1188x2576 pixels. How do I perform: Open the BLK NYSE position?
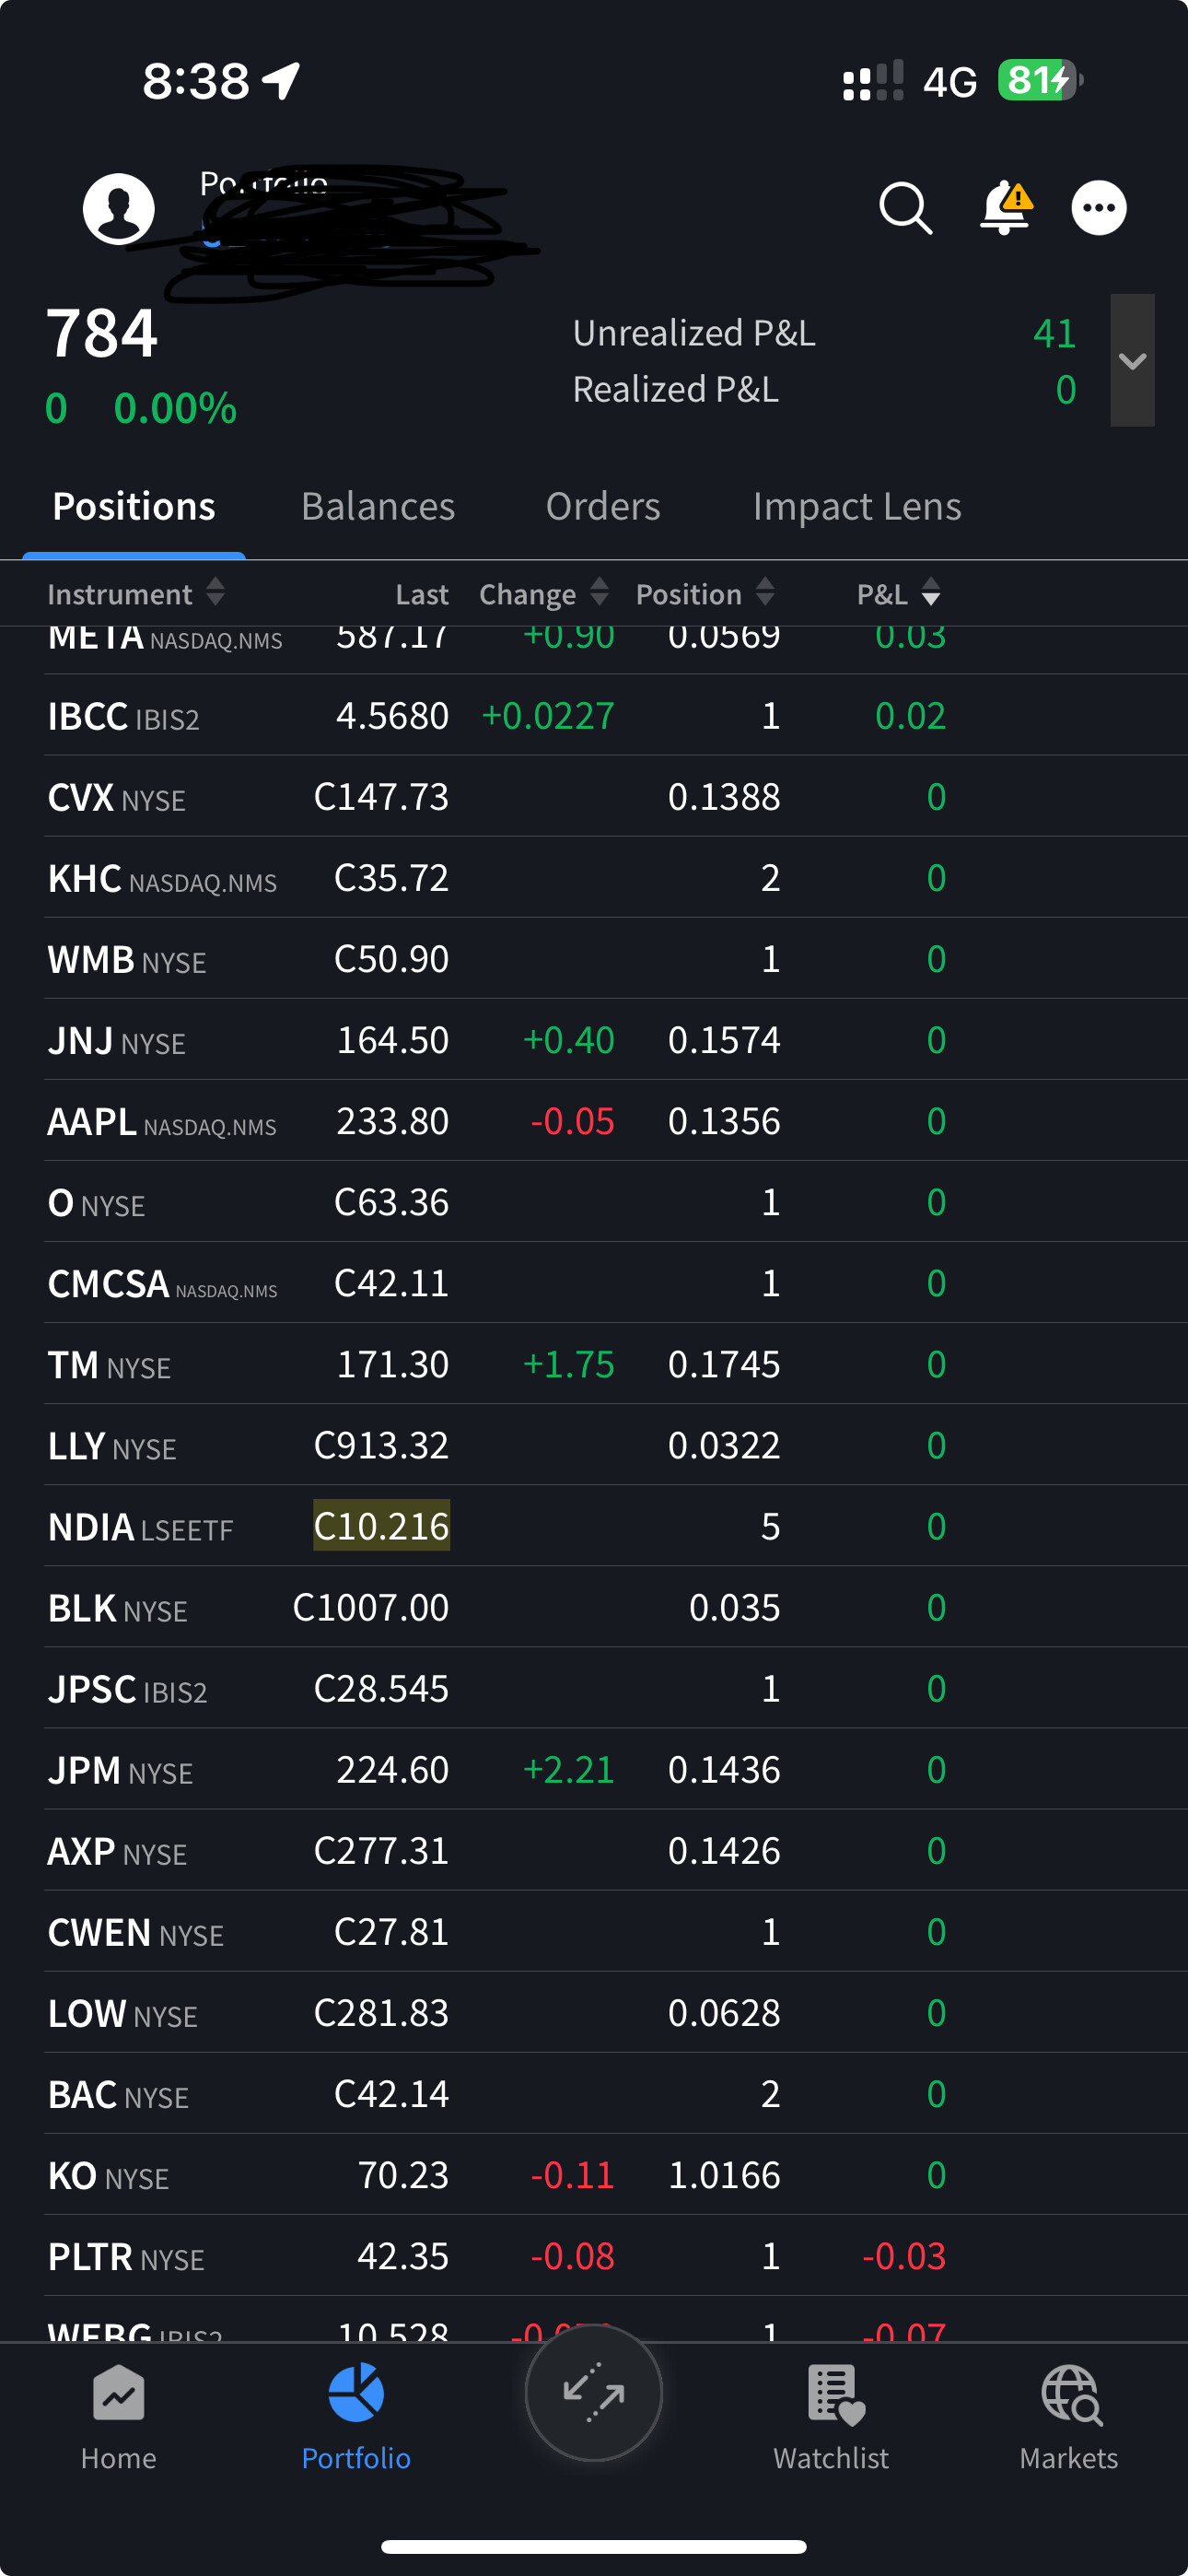[594, 1606]
